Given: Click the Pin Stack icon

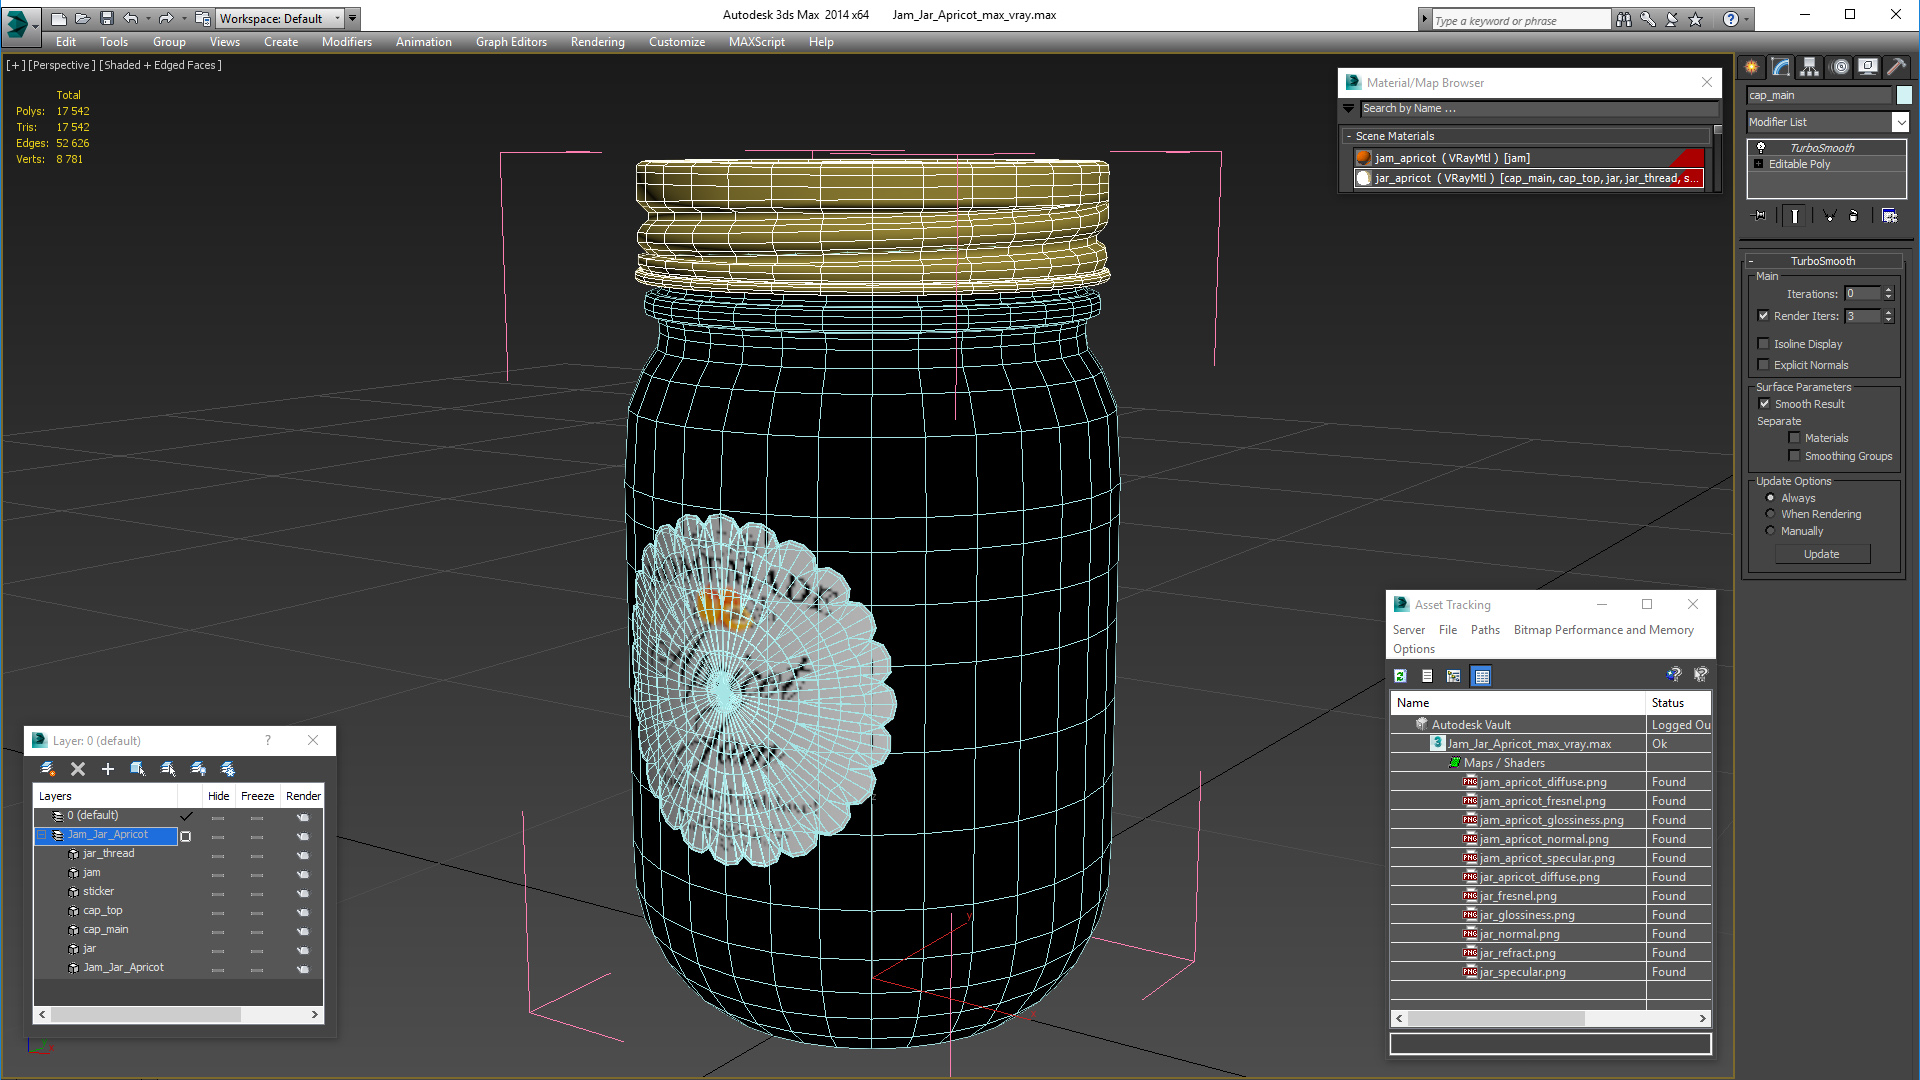Looking at the screenshot, I should tap(1760, 216).
